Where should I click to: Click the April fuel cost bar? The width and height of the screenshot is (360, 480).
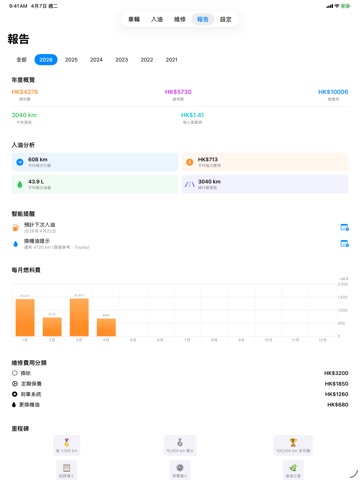pos(106,327)
